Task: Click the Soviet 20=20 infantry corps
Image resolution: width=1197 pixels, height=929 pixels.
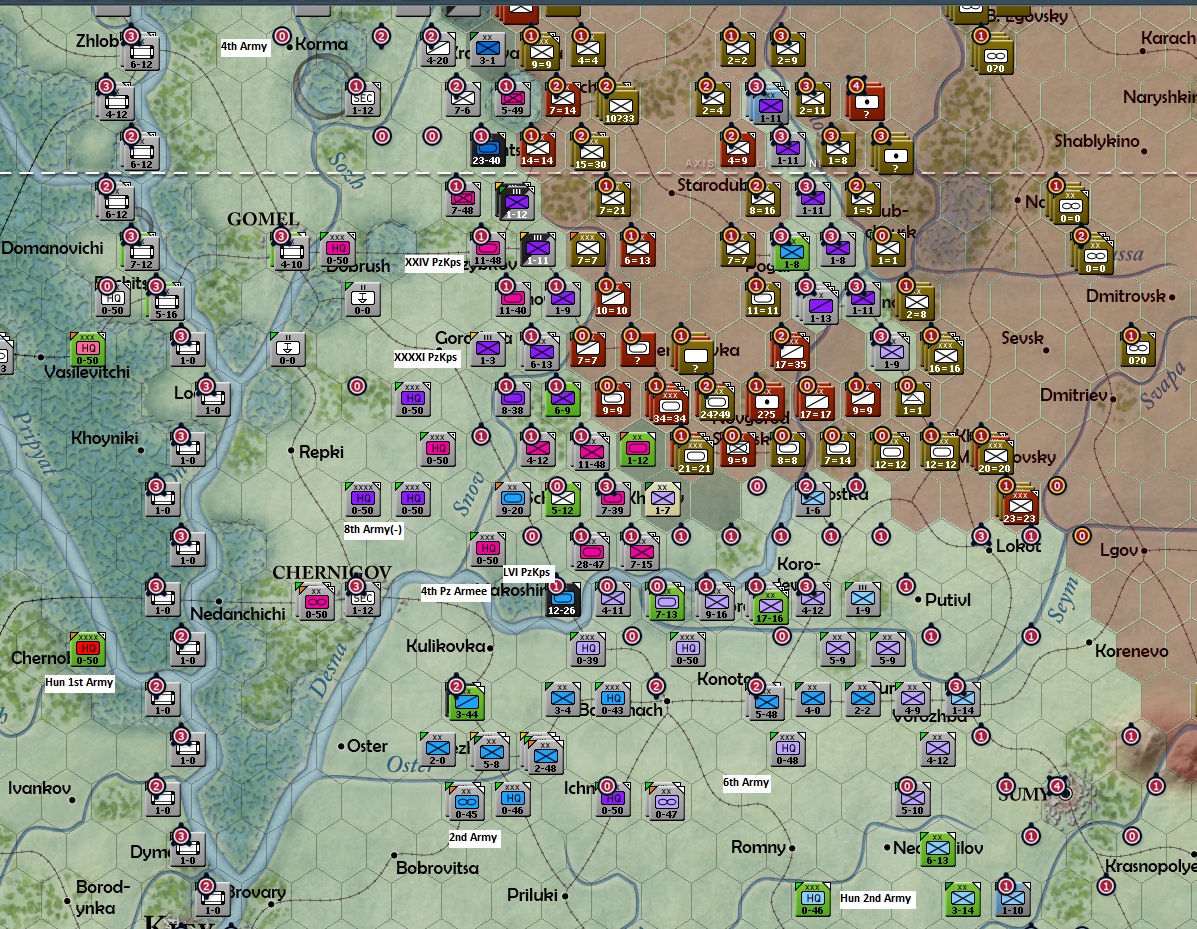Action: [995, 457]
